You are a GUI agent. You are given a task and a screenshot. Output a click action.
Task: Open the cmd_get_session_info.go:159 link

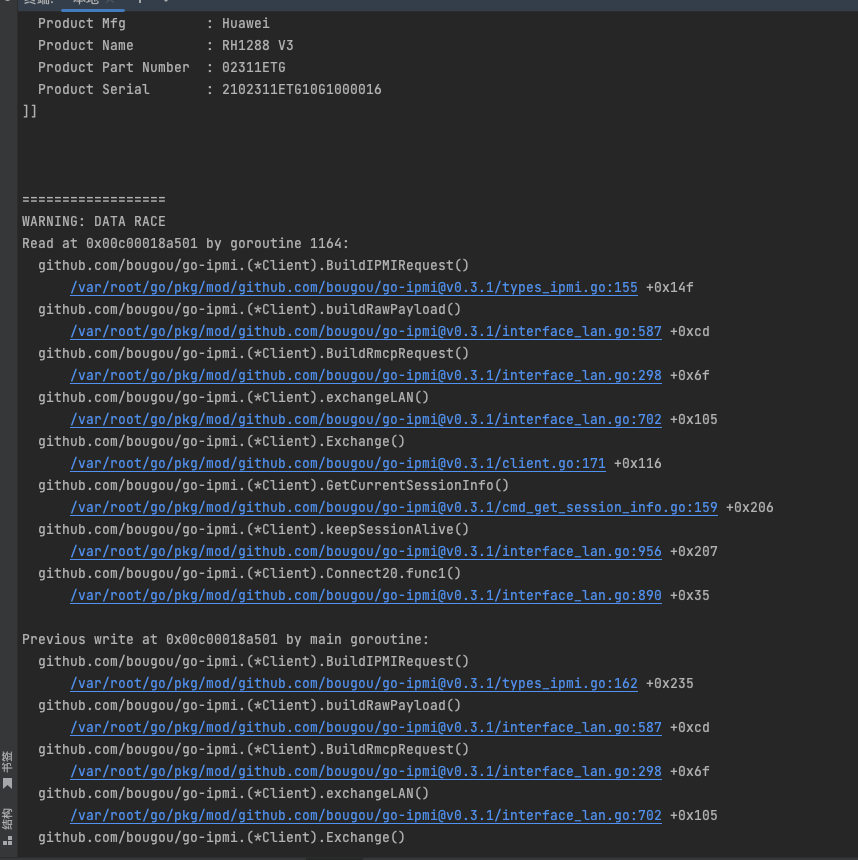click(393, 507)
